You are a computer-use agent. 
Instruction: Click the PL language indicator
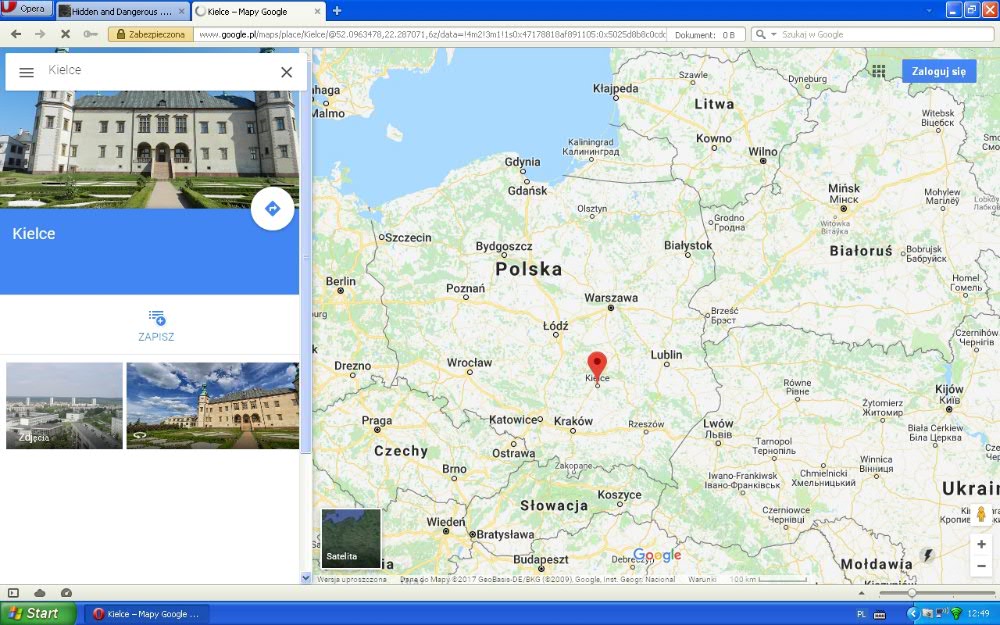pyautogui.click(x=862, y=614)
